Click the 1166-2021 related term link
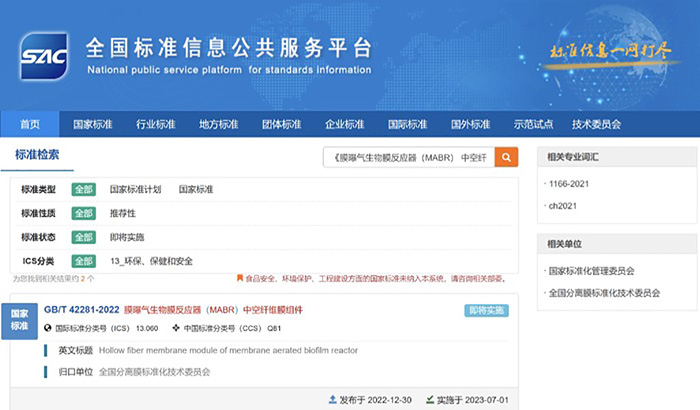Viewport: 700px width, 410px height. click(x=569, y=184)
